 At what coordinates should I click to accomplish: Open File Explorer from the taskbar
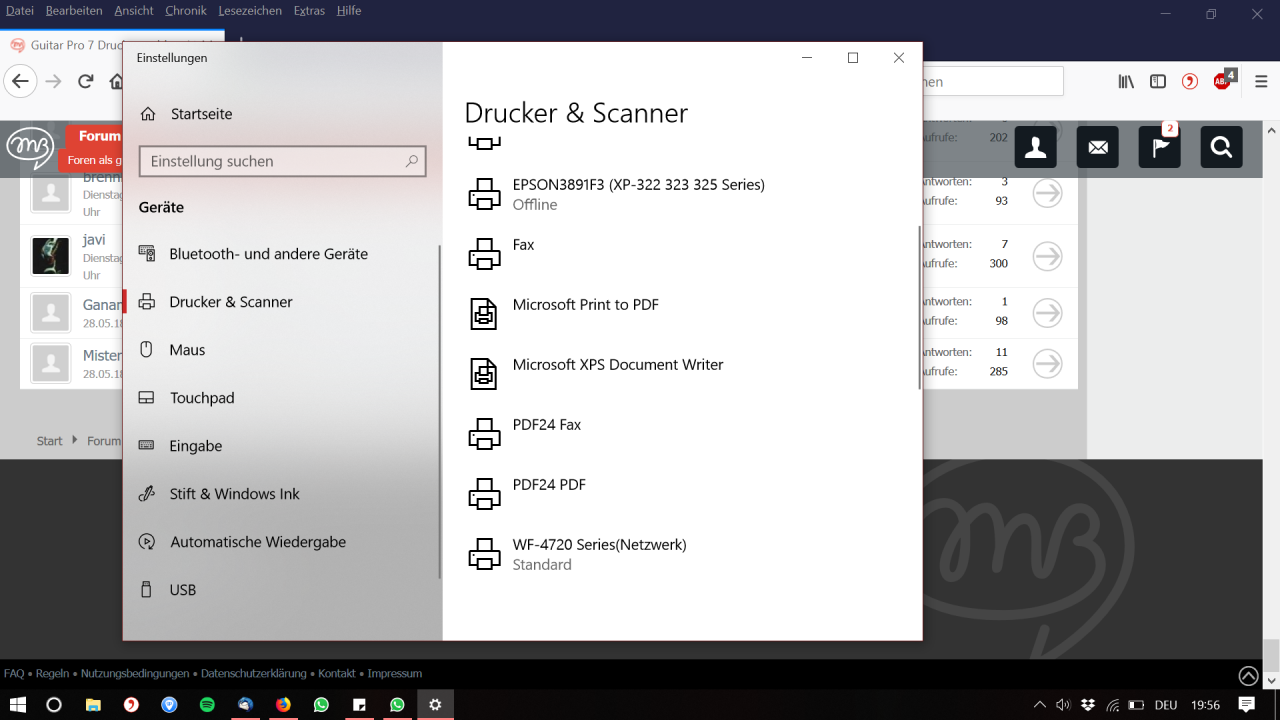(93, 705)
